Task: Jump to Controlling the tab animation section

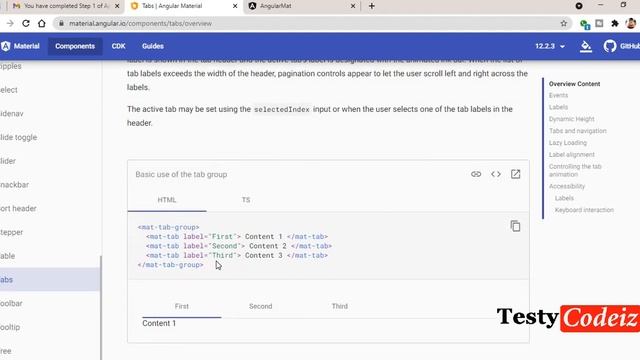Action: tap(575, 170)
